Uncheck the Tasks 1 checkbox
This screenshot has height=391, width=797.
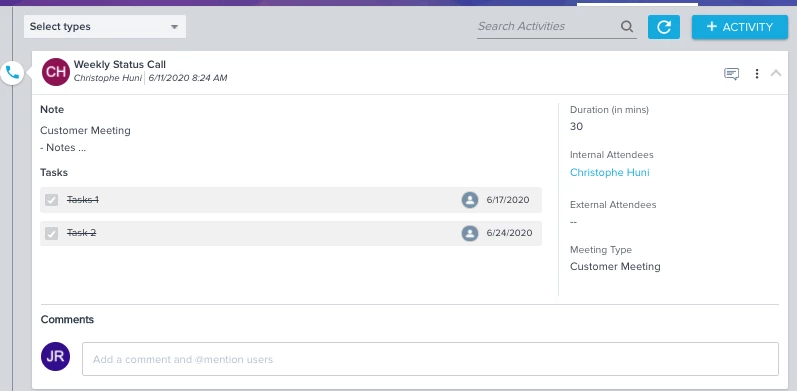[51, 200]
